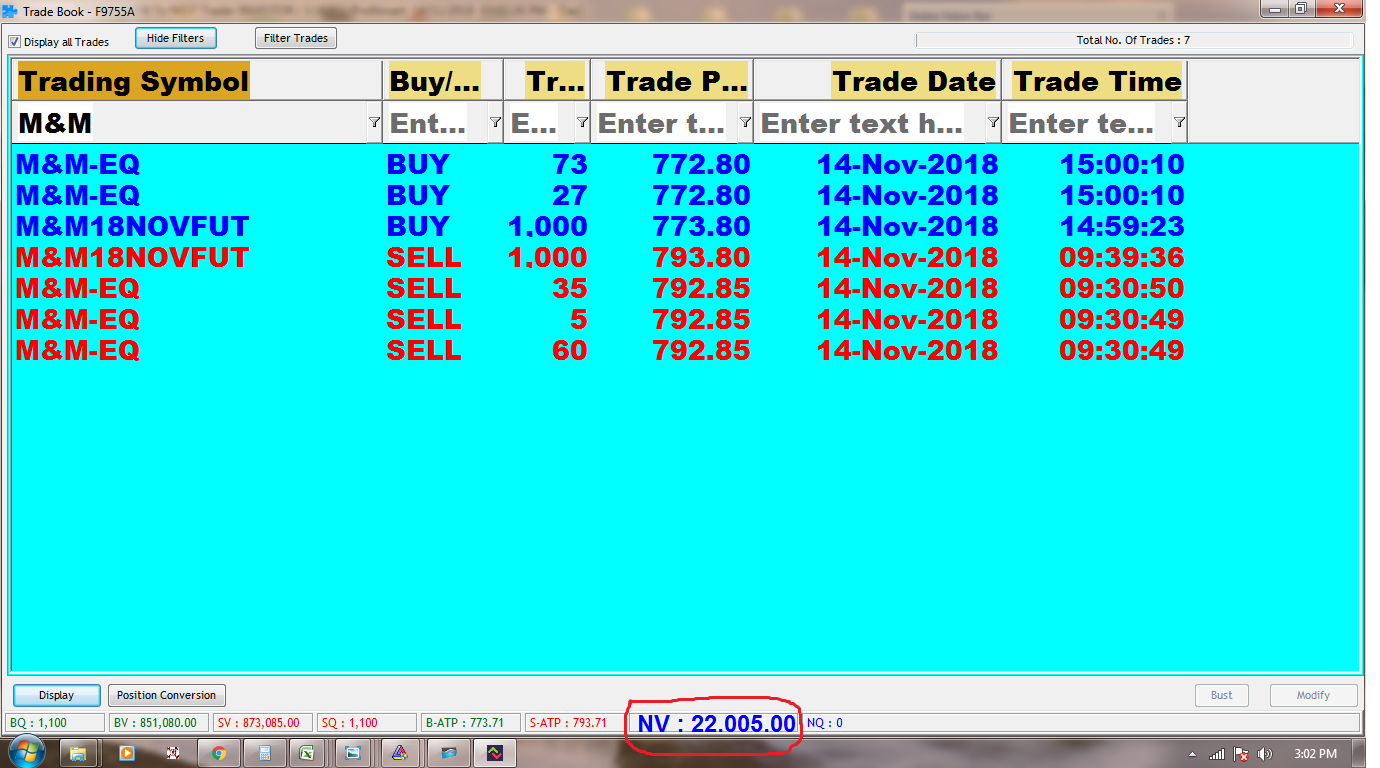Click the SV : 873,085.00 status field
Screen dimensions: 1380x768
(263, 722)
